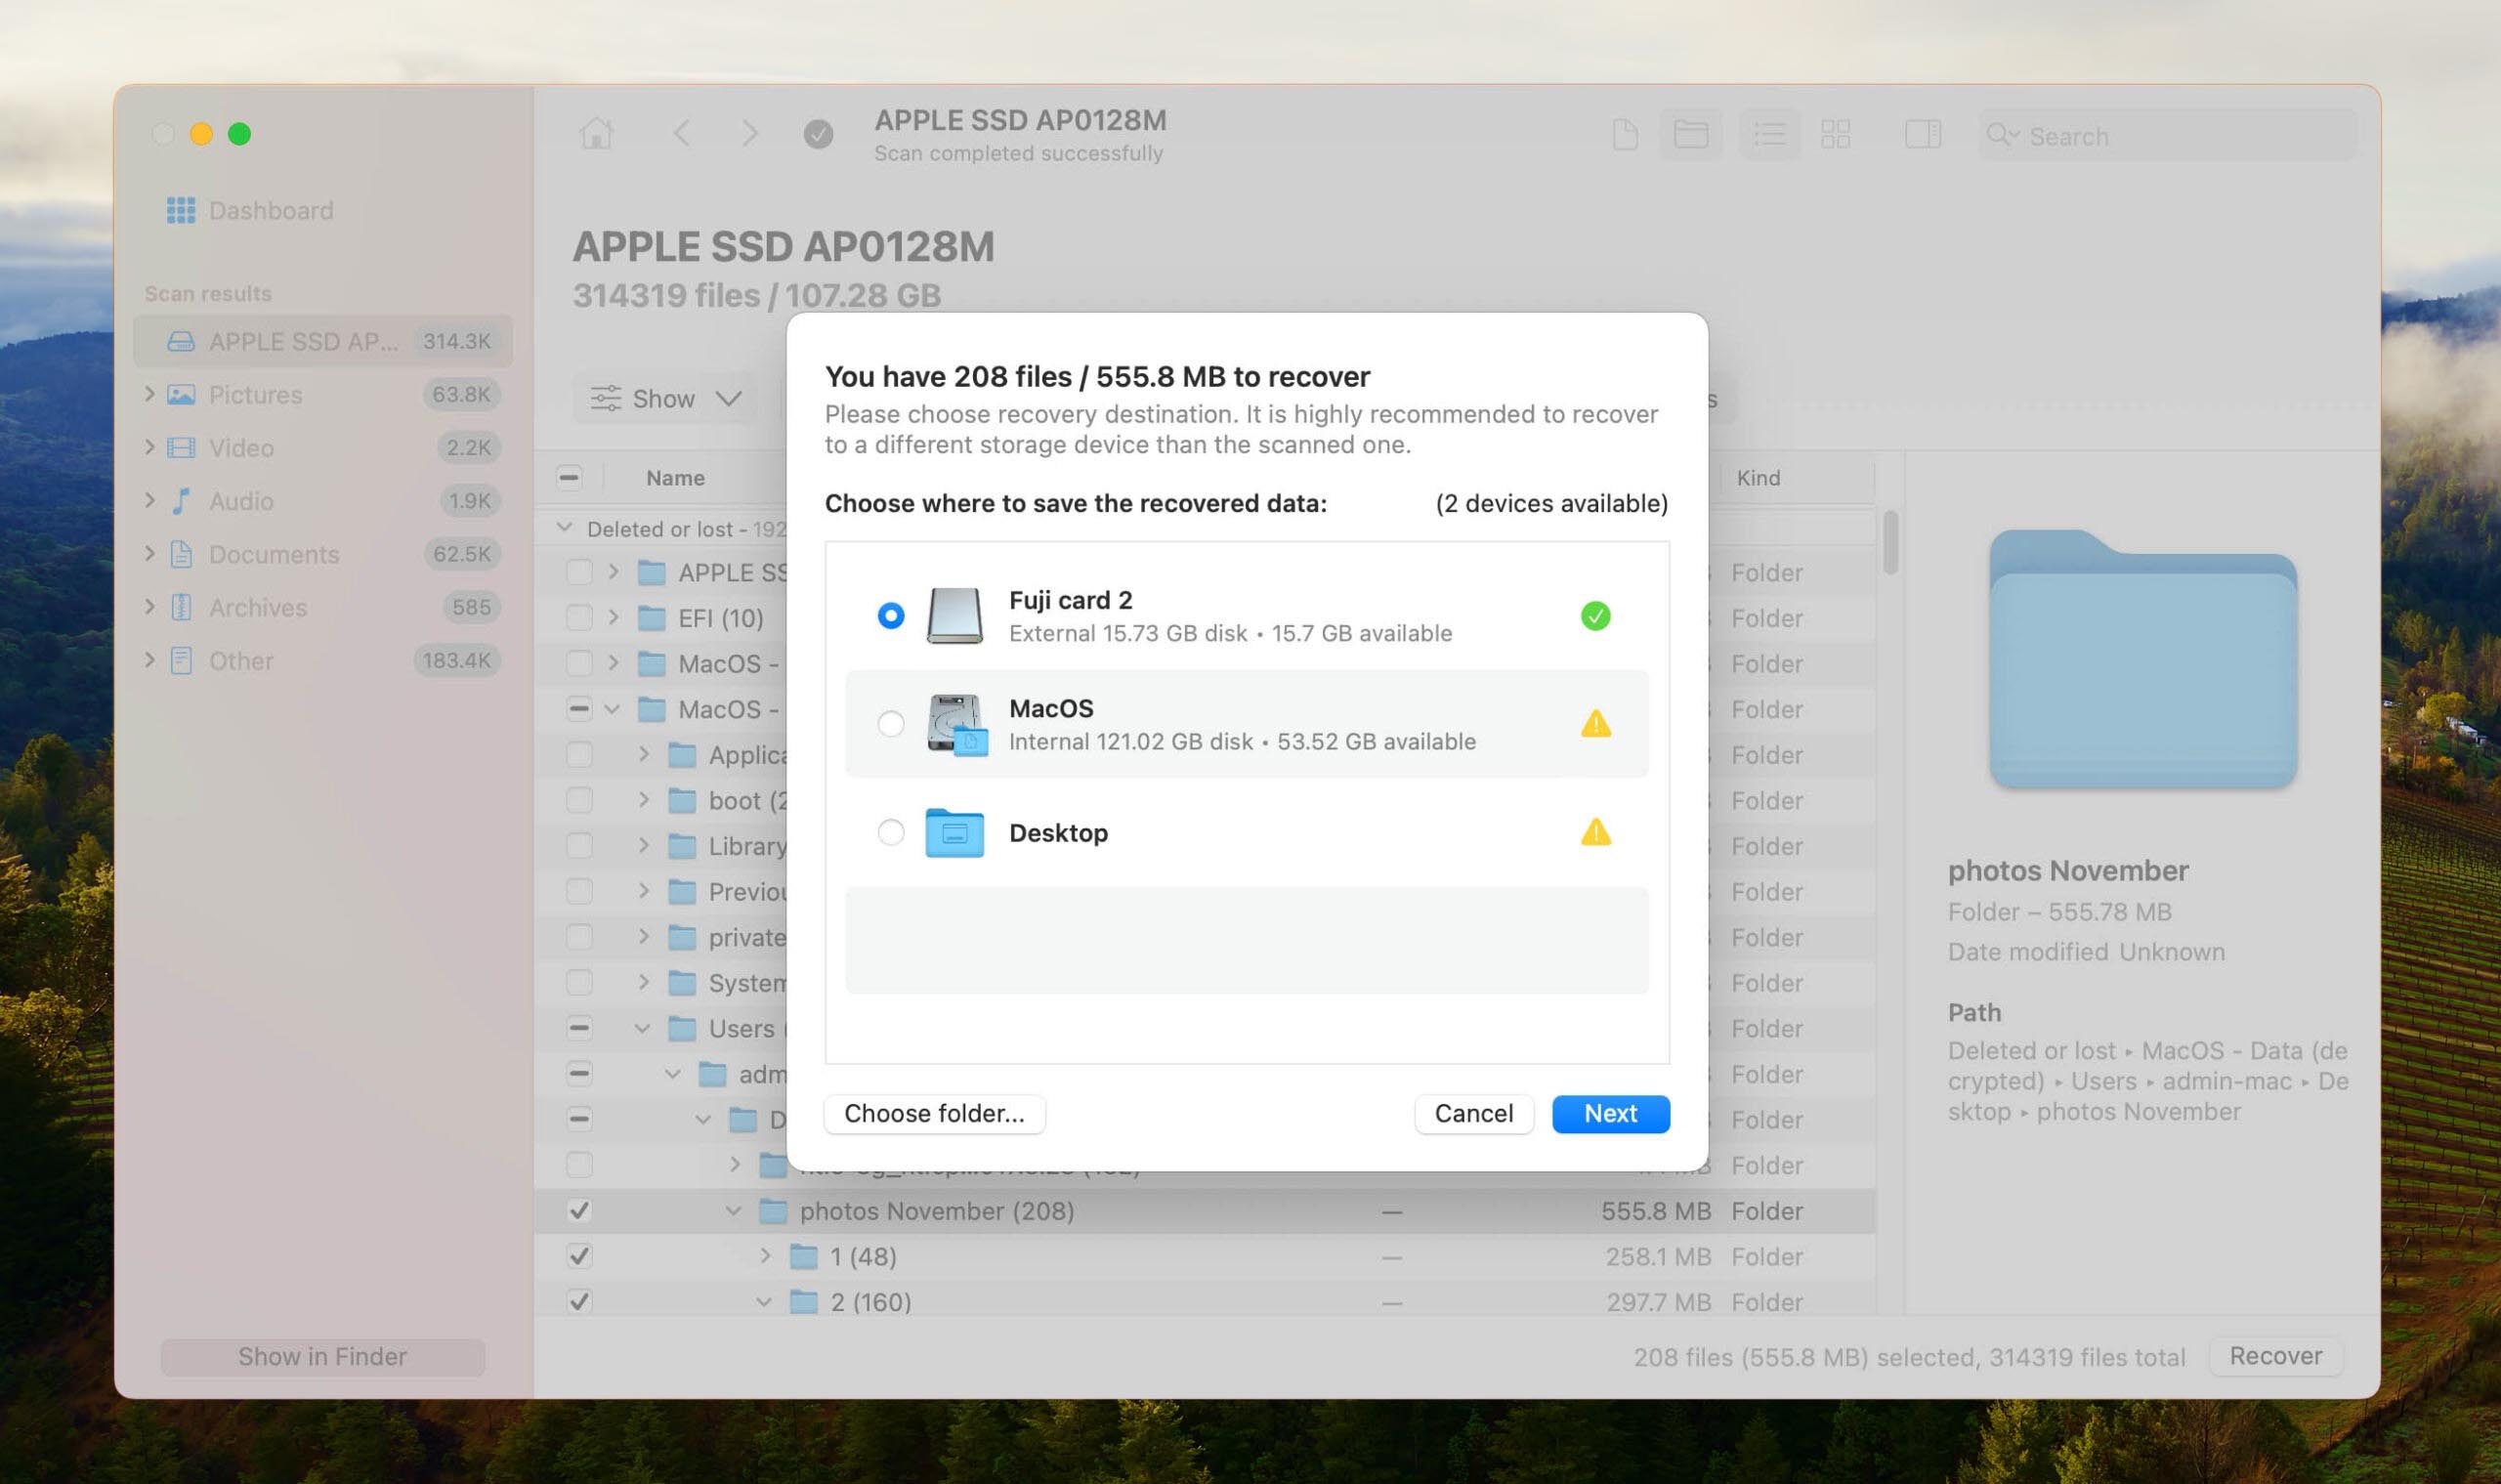Click the Next button in the dialog

(1609, 1113)
